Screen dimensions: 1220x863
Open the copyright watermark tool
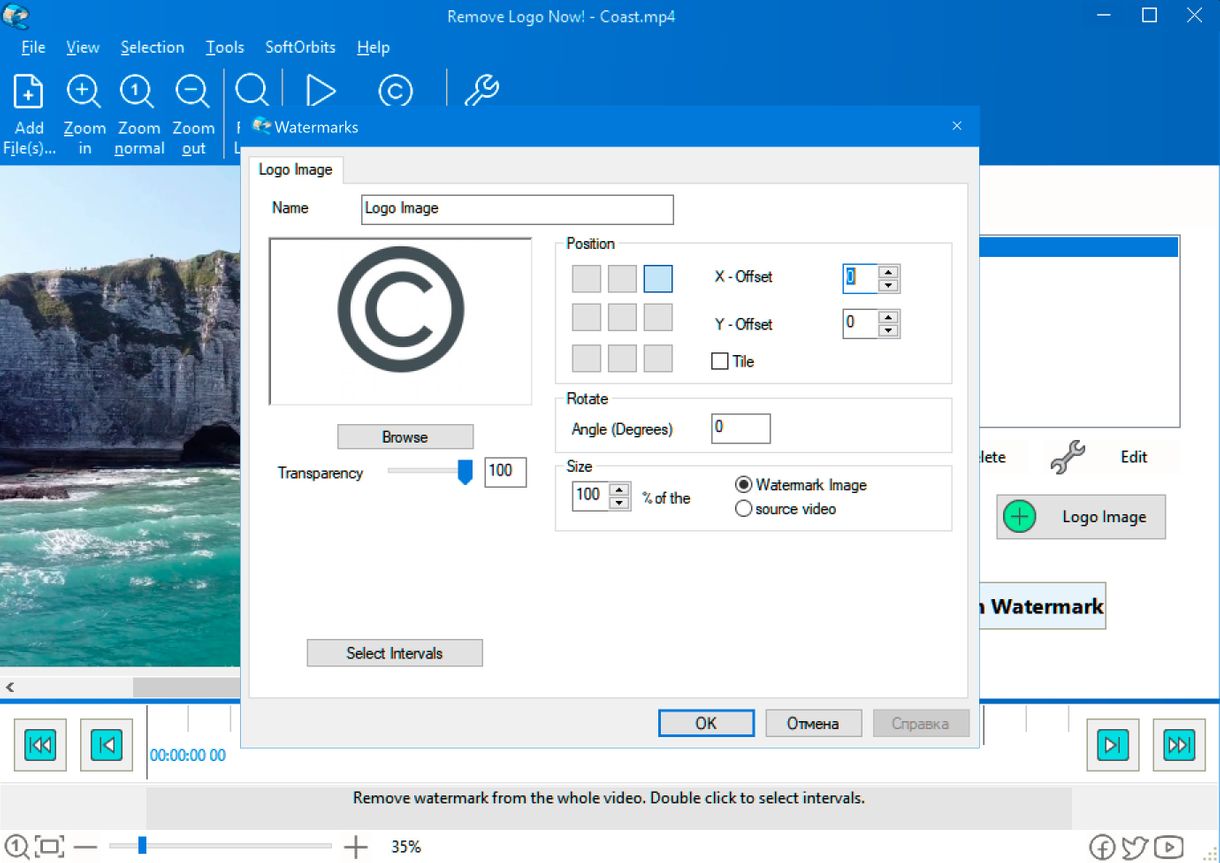click(395, 90)
